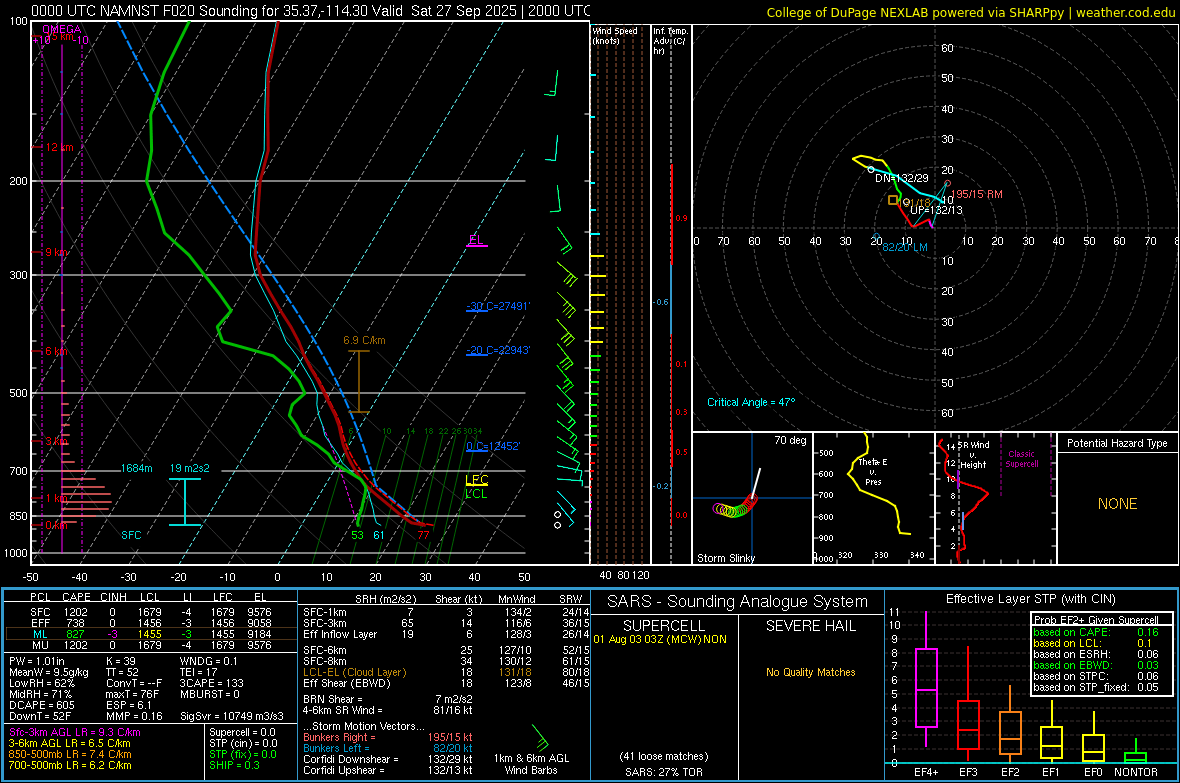1180x783 pixels.
Task: Click the green surface dewpoint value 53
Action: tap(357, 535)
